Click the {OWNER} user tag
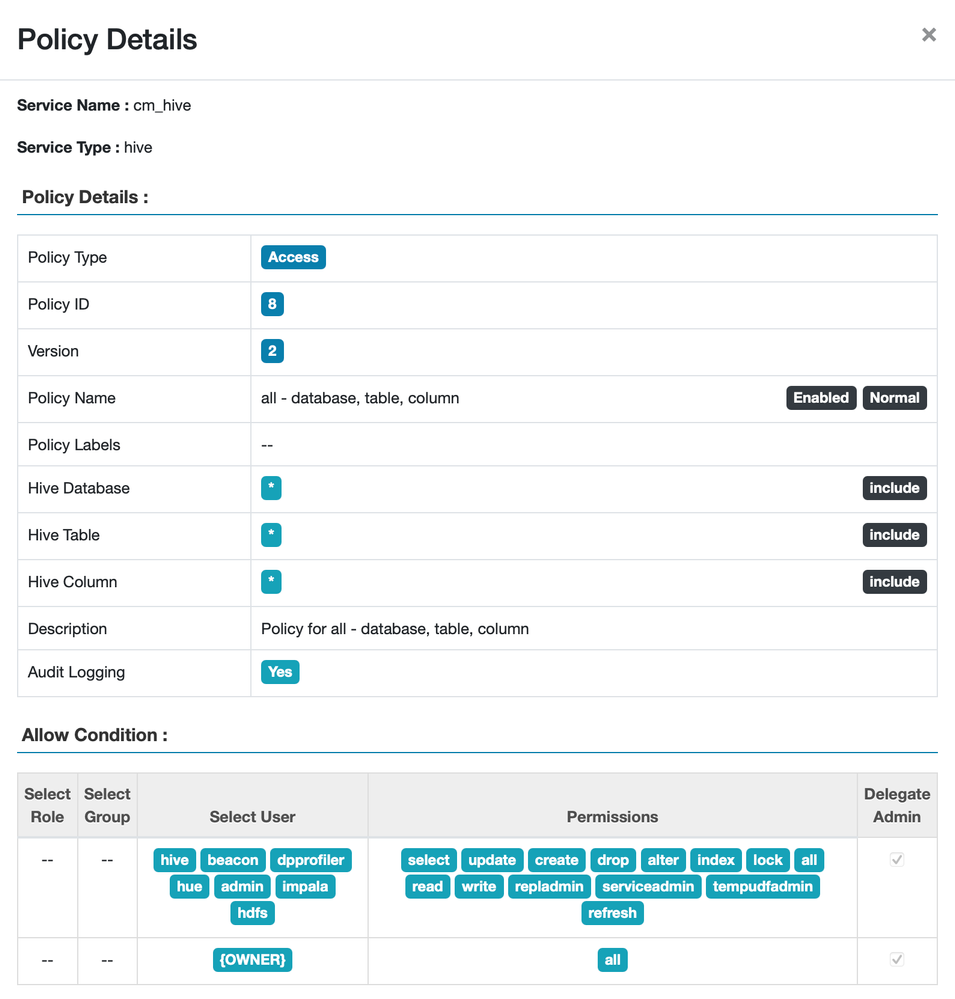The width and height of the screenshot is (955, 999). pyautogui.click(x=253, y=960)
